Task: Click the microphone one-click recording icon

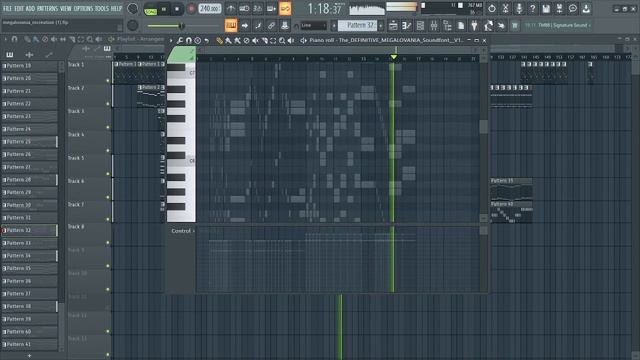Action: 519,8
